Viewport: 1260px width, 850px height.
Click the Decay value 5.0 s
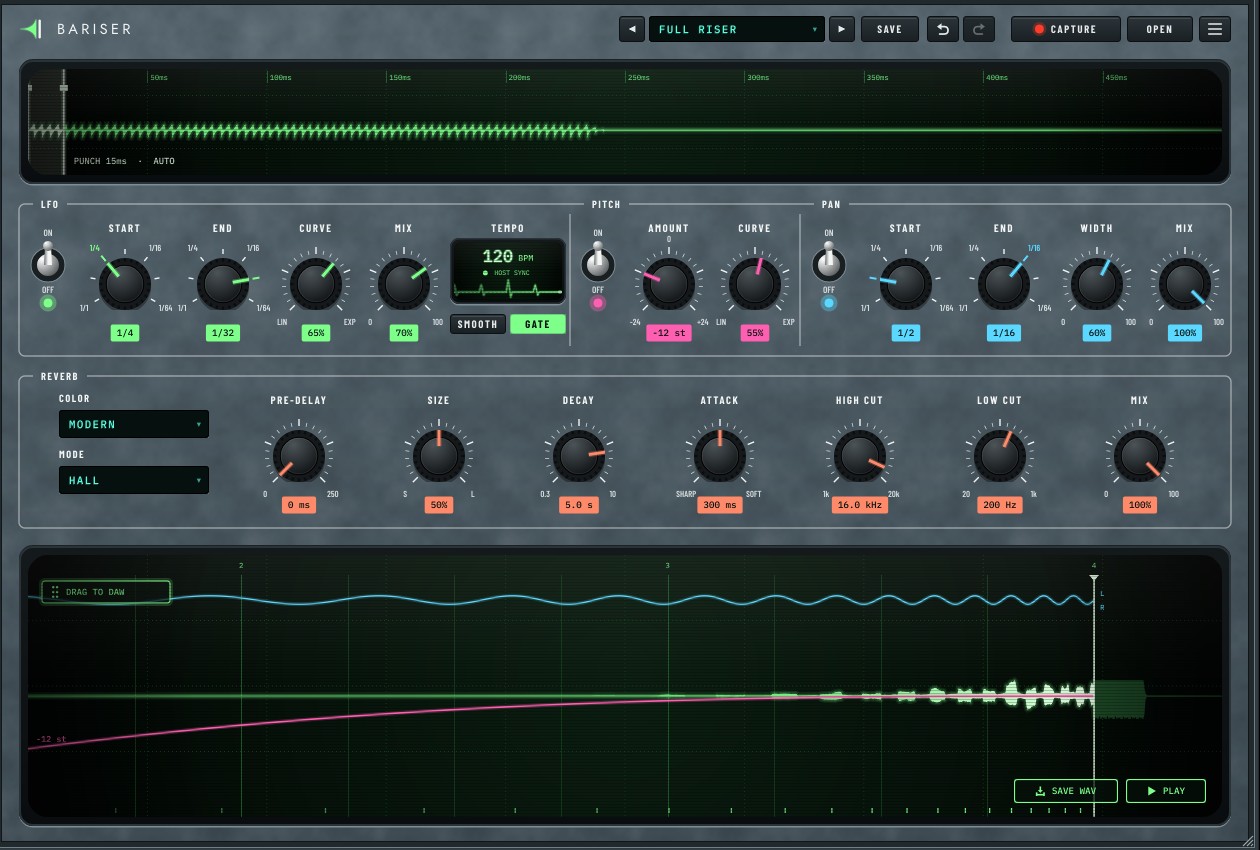[578, 505]
